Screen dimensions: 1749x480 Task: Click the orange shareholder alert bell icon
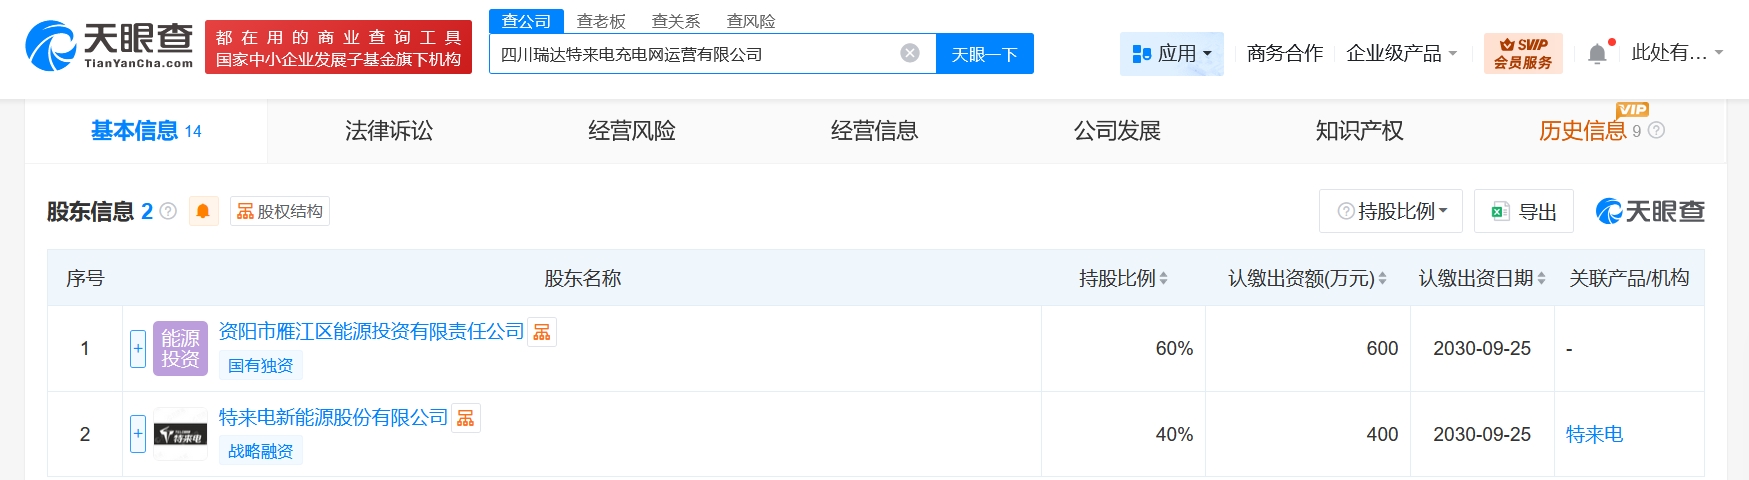pyautogui.click(x=203, y=211)
